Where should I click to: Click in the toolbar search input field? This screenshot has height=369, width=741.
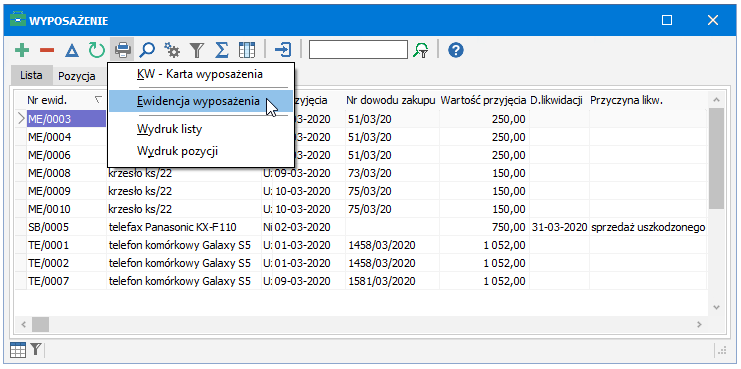click(x=358, y=50)
